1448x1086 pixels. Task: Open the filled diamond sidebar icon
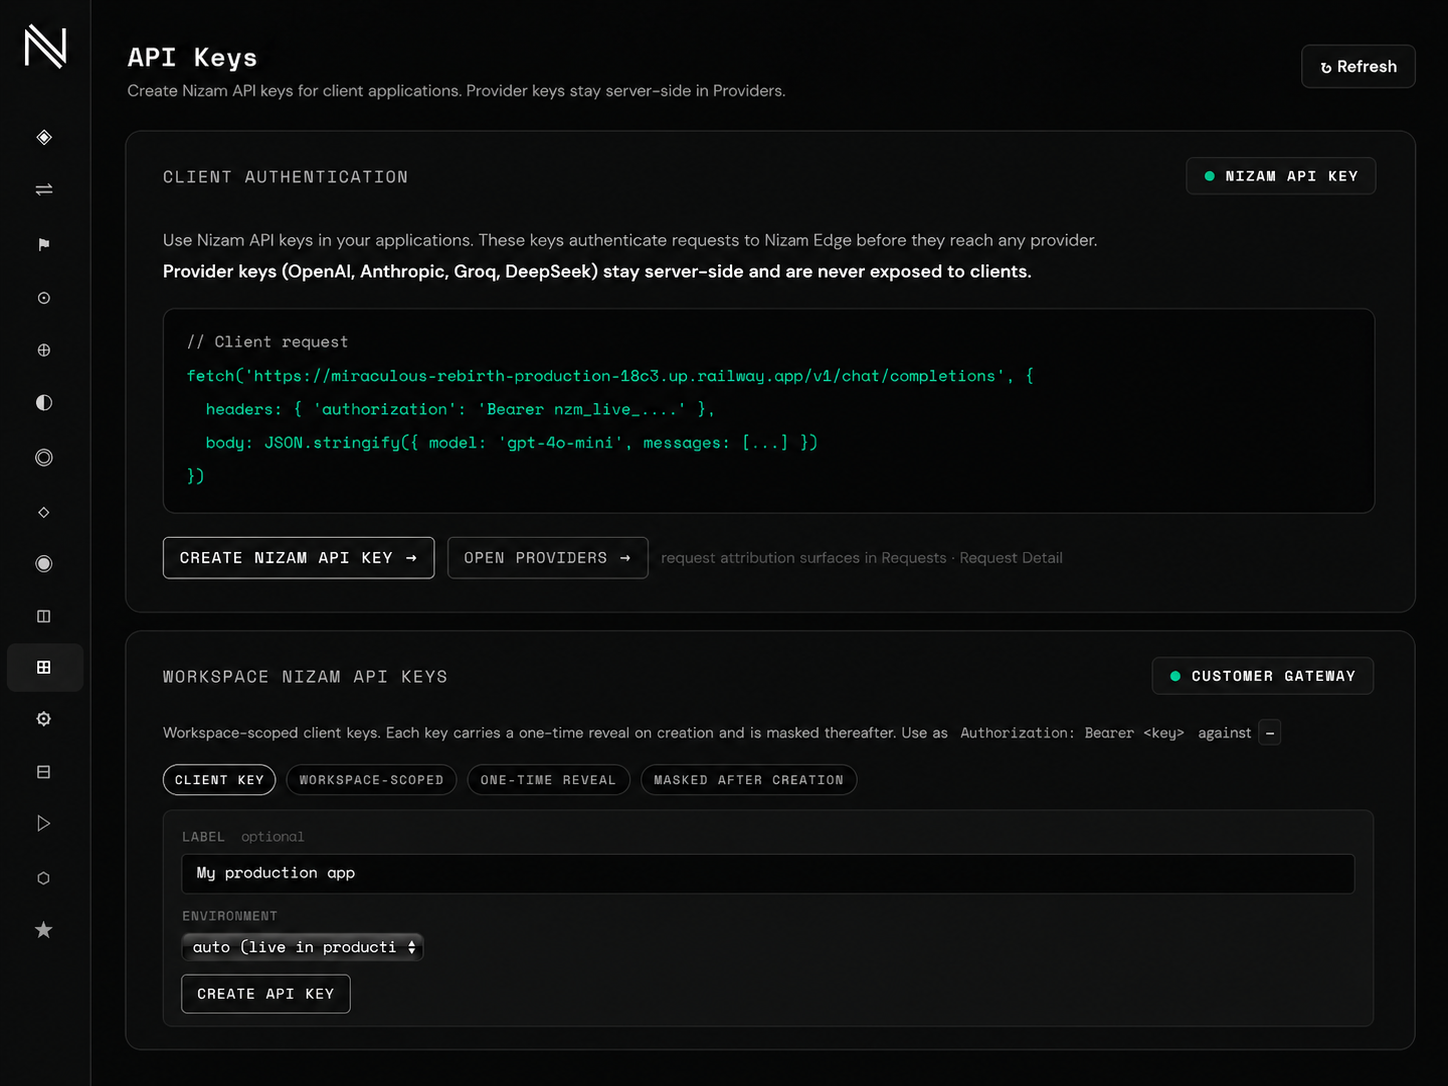44,137
